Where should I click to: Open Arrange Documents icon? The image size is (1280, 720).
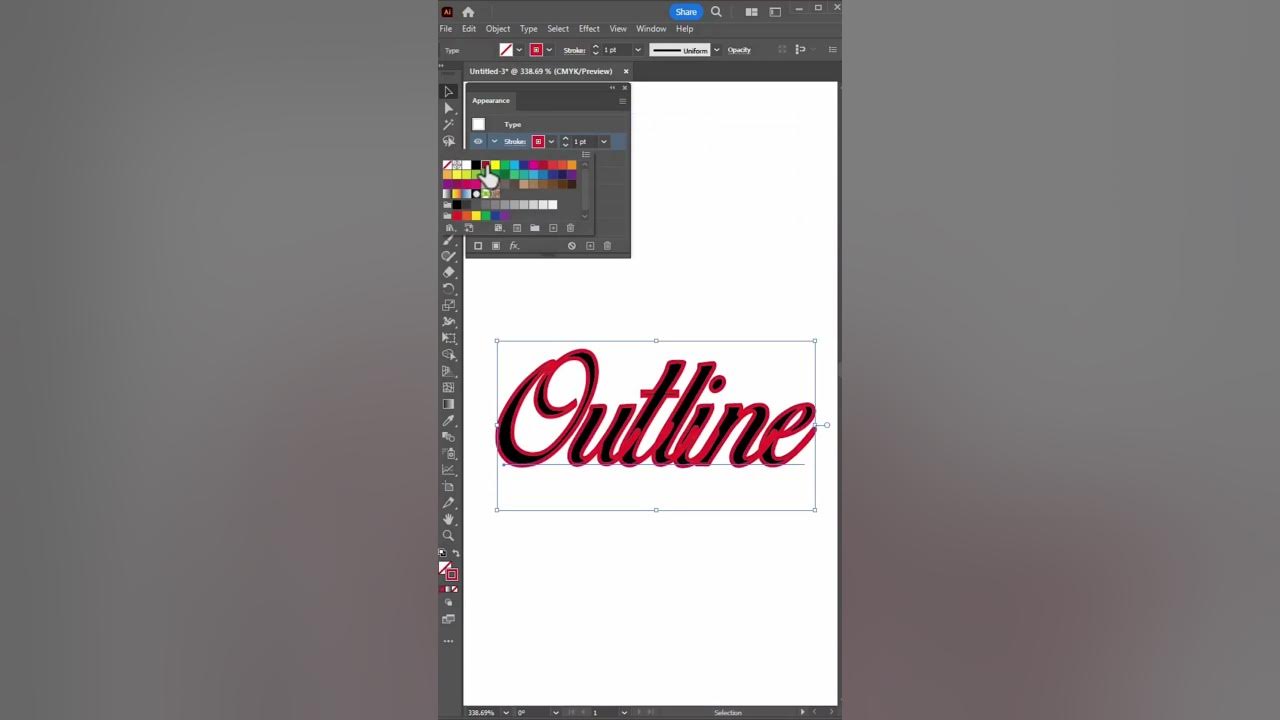(751, 12)
